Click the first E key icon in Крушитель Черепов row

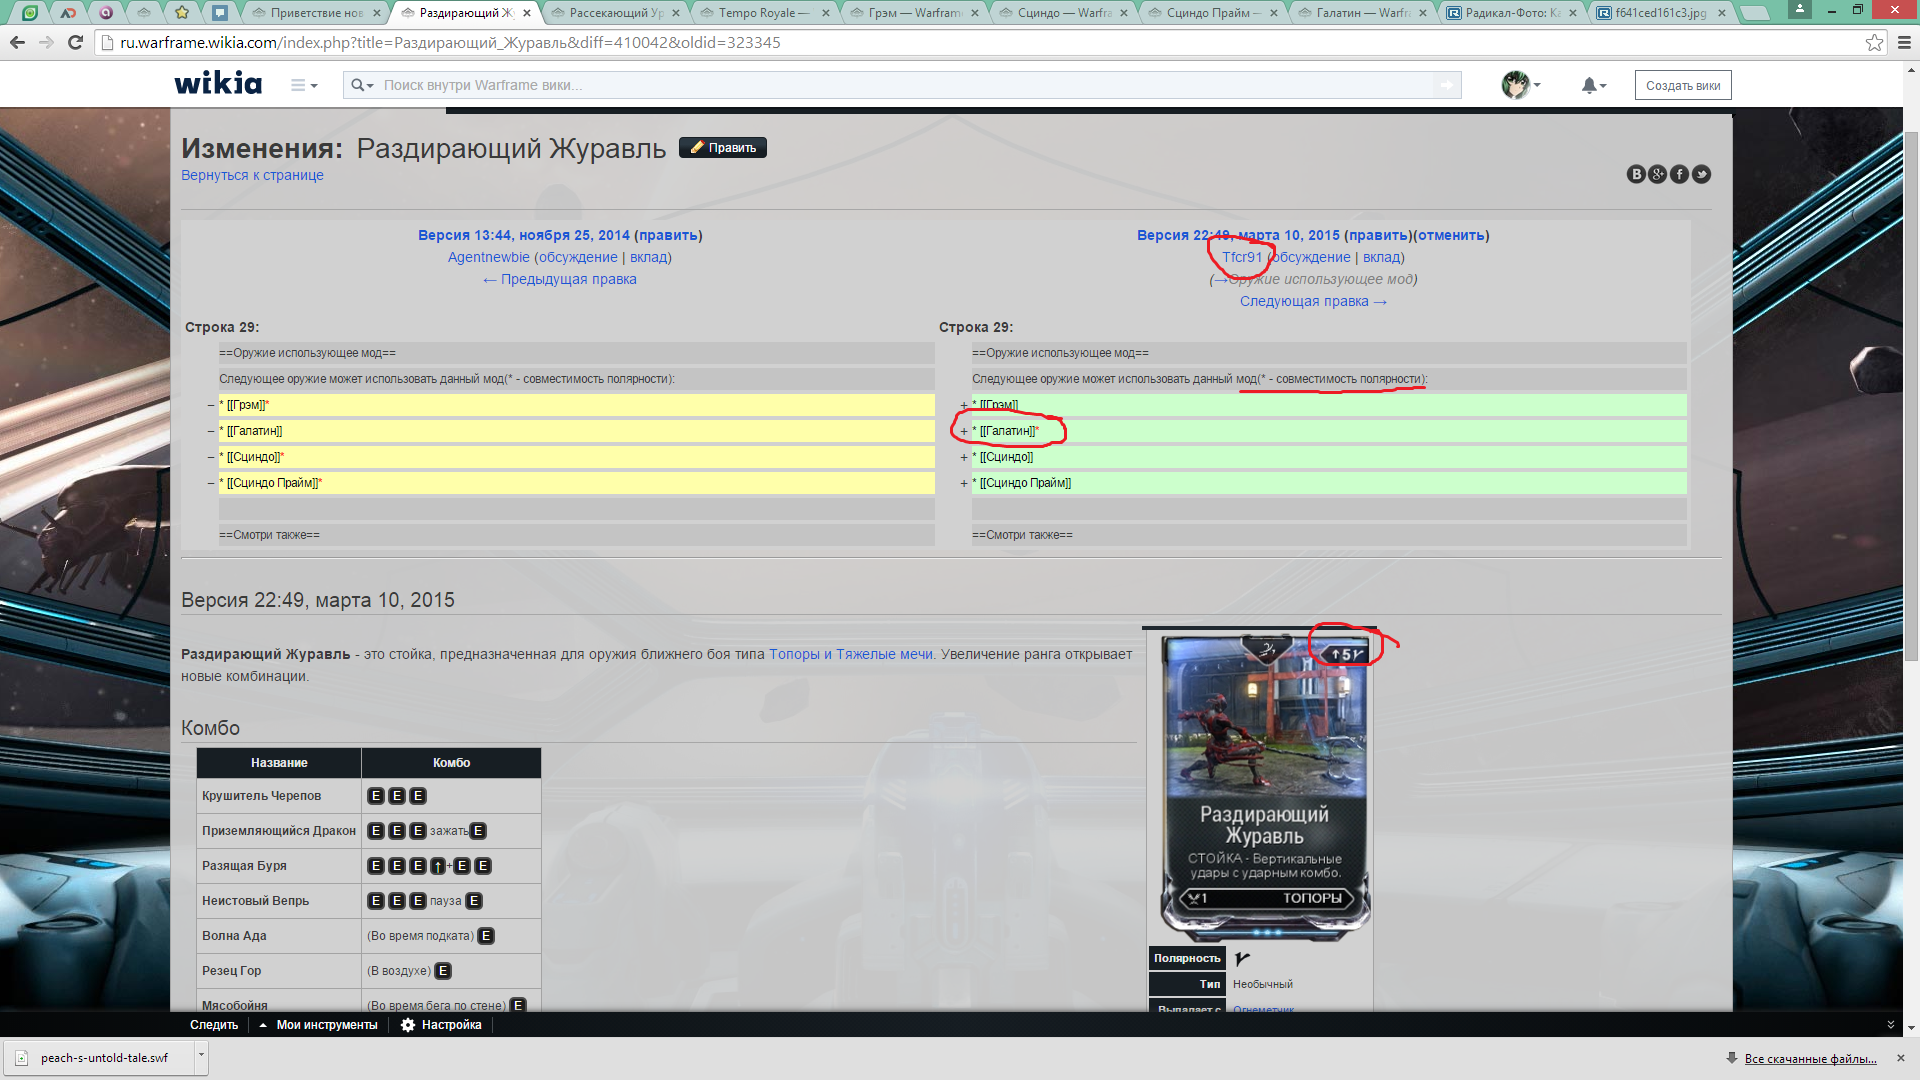376,796
